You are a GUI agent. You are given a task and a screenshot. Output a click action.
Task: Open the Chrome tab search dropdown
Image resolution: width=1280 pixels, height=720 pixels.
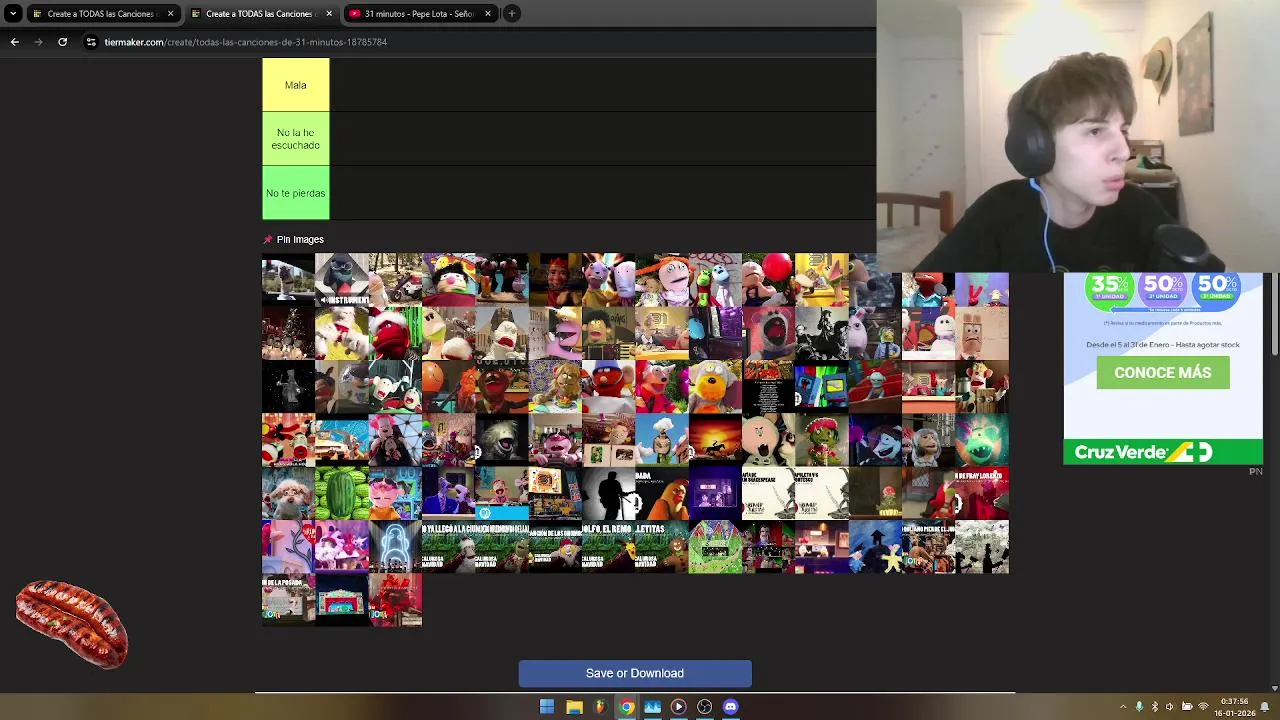click(x=13, y=14)
